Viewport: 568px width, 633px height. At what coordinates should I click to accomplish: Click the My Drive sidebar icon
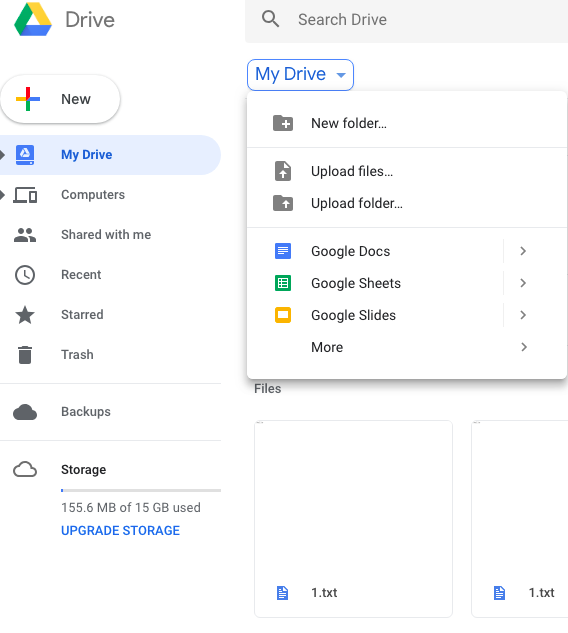click(x=25, y=155)
